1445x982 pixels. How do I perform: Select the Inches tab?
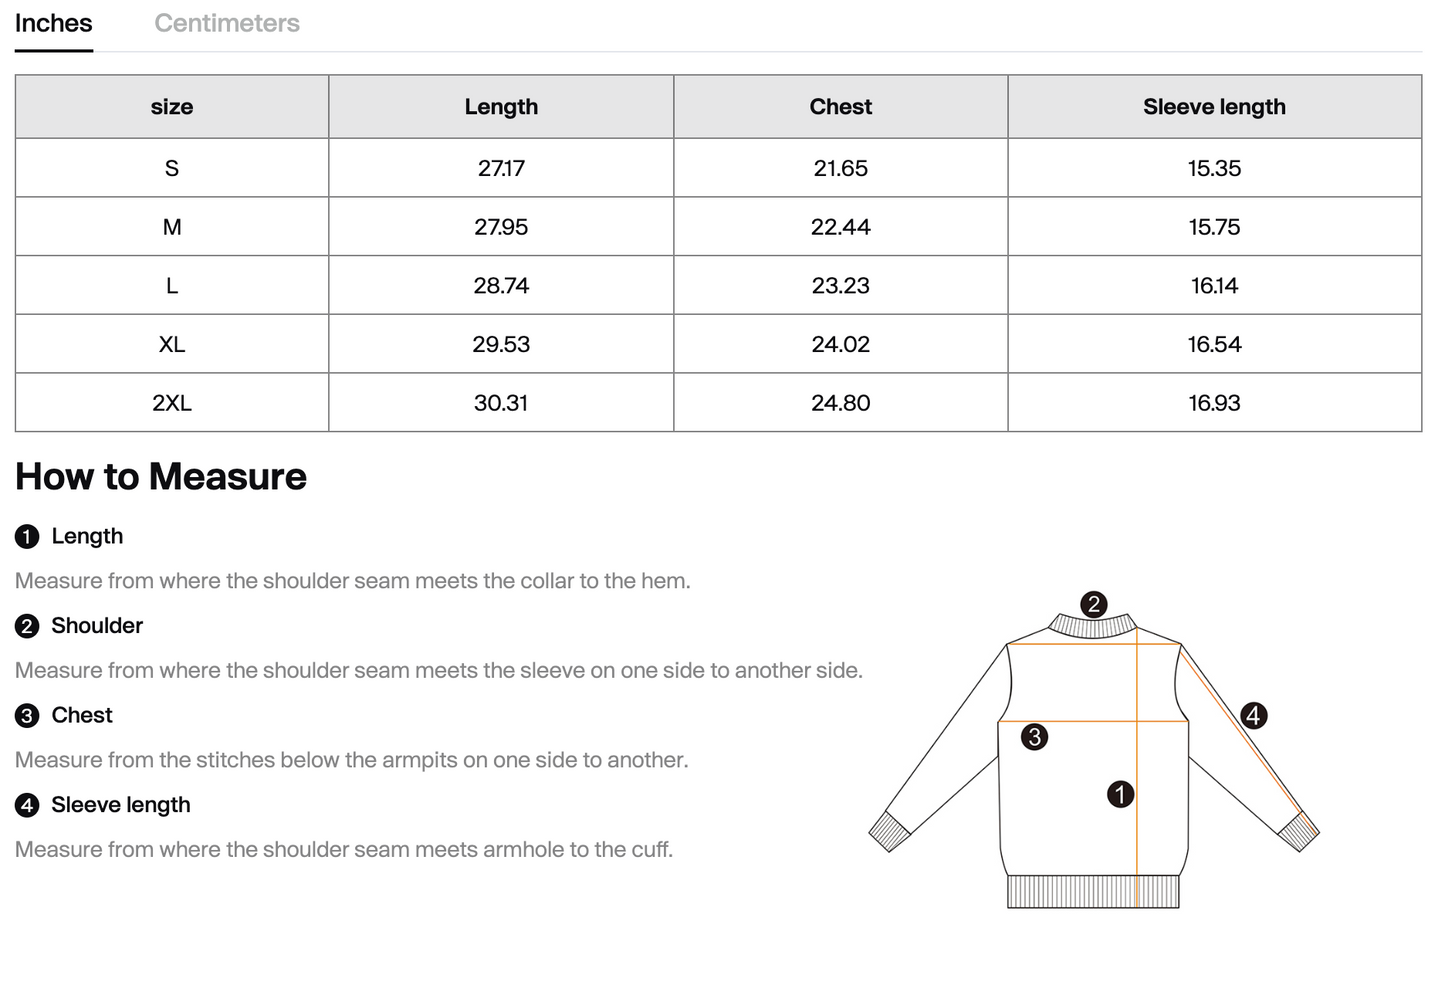coord(54,23)
